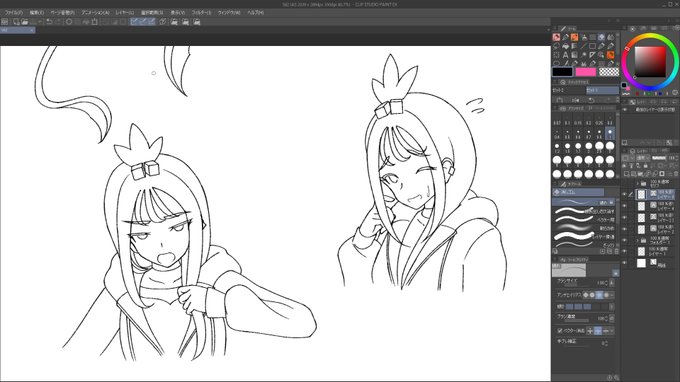Click the New document icon in command bar
680x382 pixels.
16,22
